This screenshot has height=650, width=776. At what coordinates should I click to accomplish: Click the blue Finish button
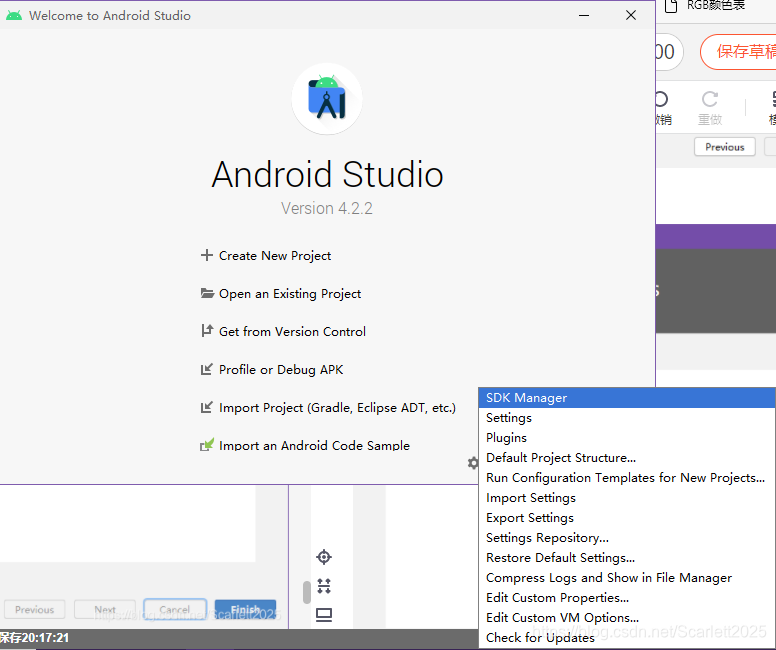tap(245, 609)
